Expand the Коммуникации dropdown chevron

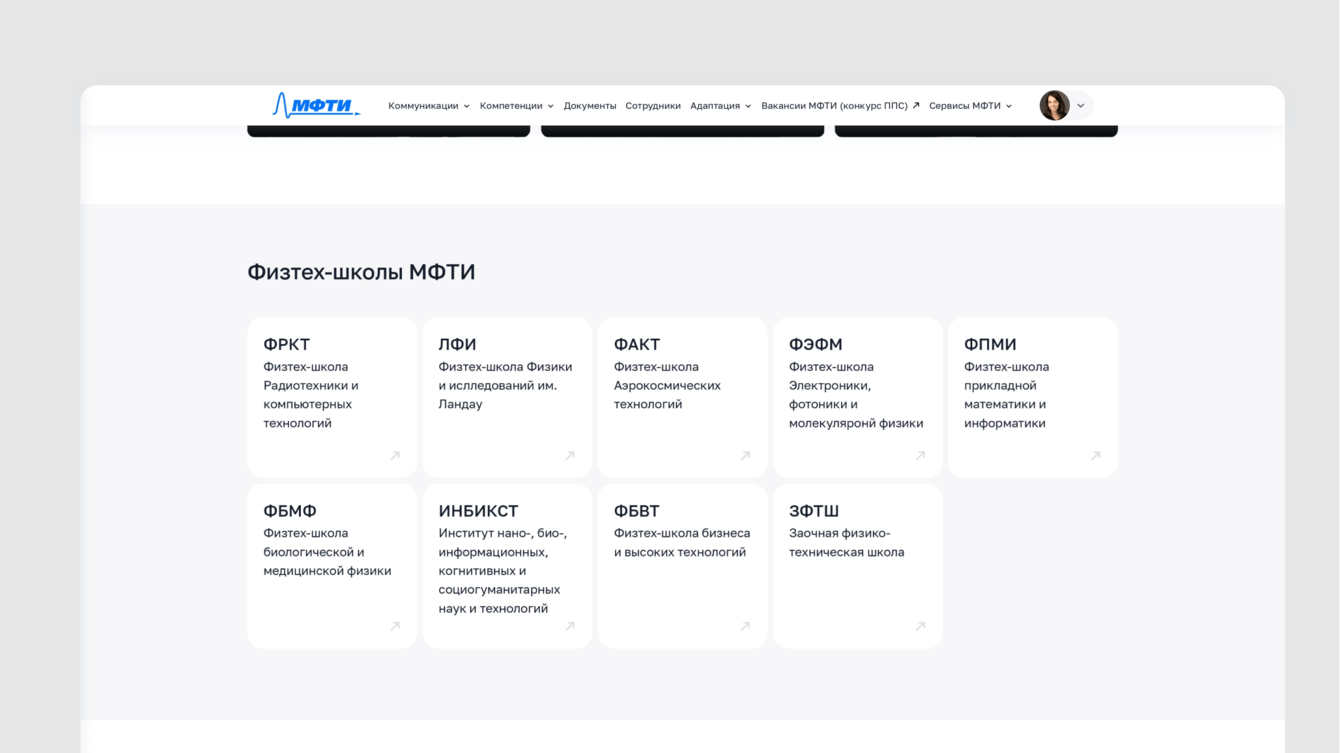tap(467, 106)
